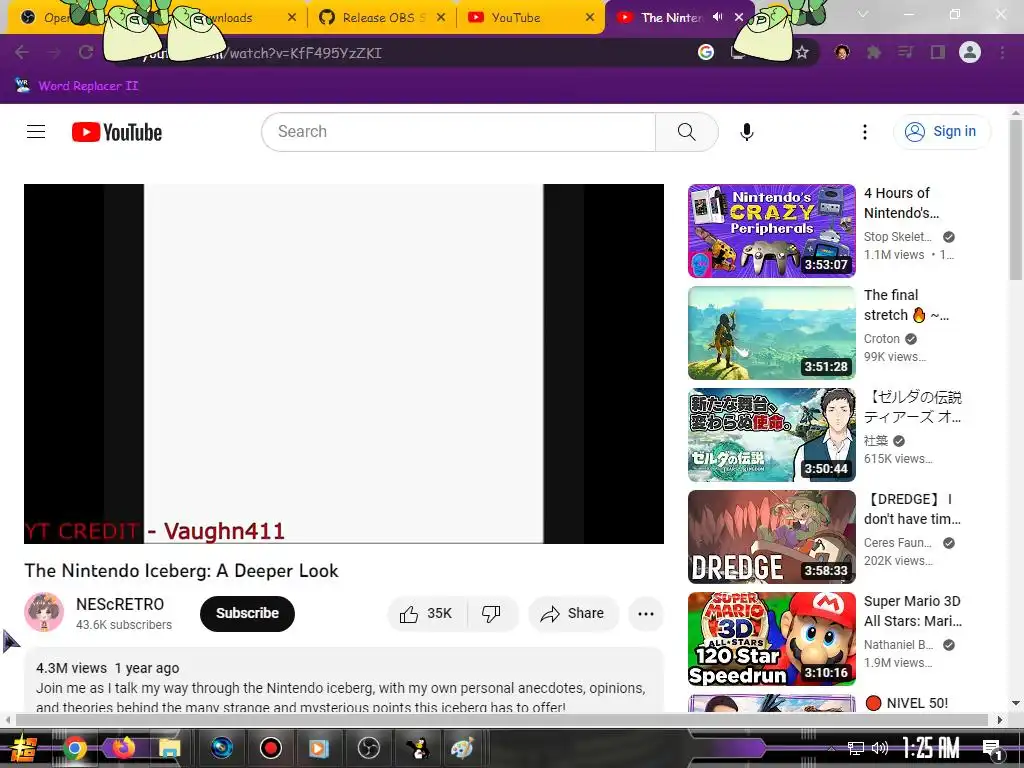This screenshot has width=1024, height=768.
Task: Open YouTube settings three-dot menu
Action: [x=865, y=132]
